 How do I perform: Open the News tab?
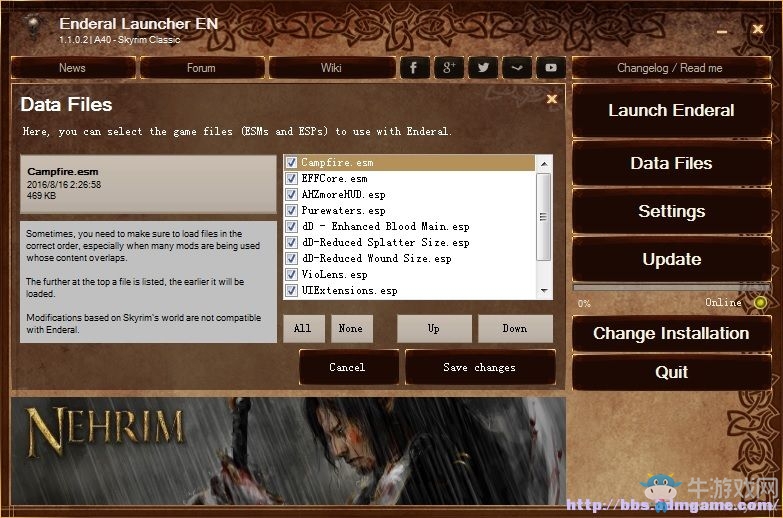(73, 68)
